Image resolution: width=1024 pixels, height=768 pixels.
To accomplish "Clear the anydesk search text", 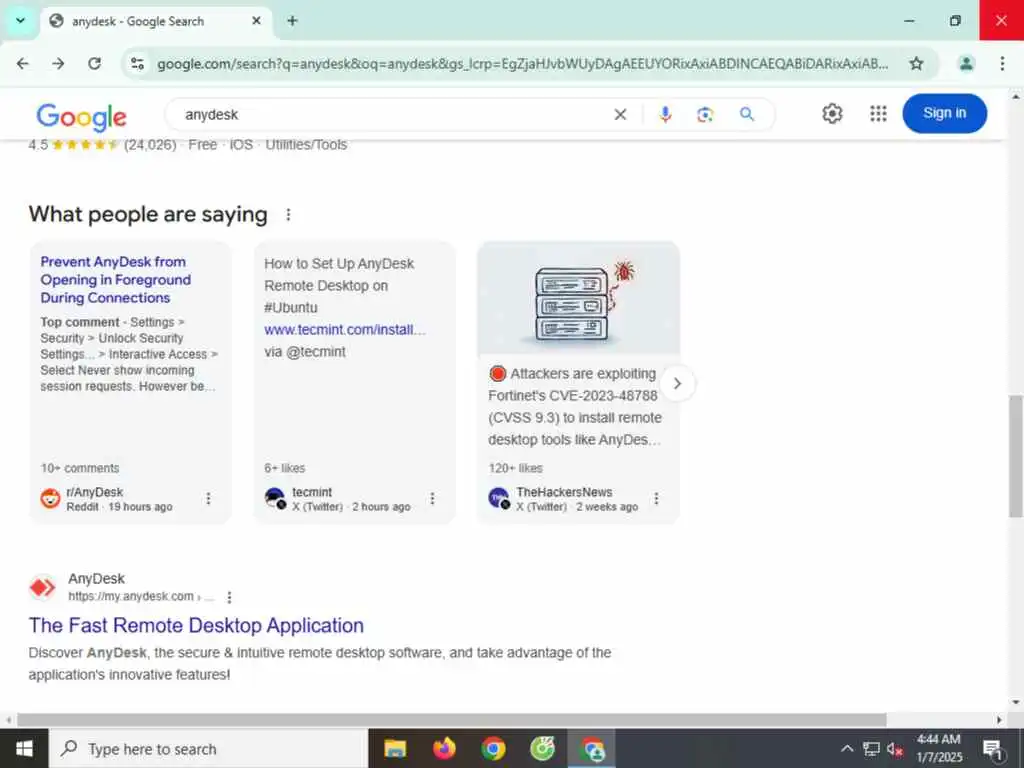I will (x=620, y=114).
